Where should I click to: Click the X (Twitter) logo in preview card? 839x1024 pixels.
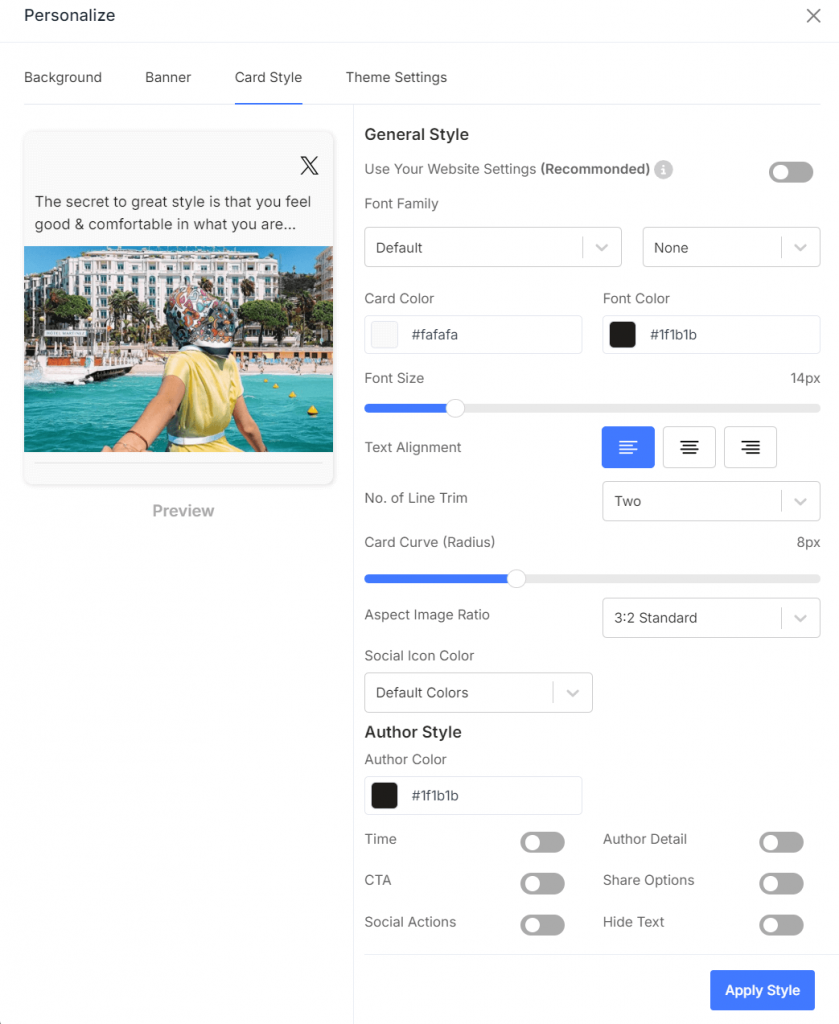(309, 165)
